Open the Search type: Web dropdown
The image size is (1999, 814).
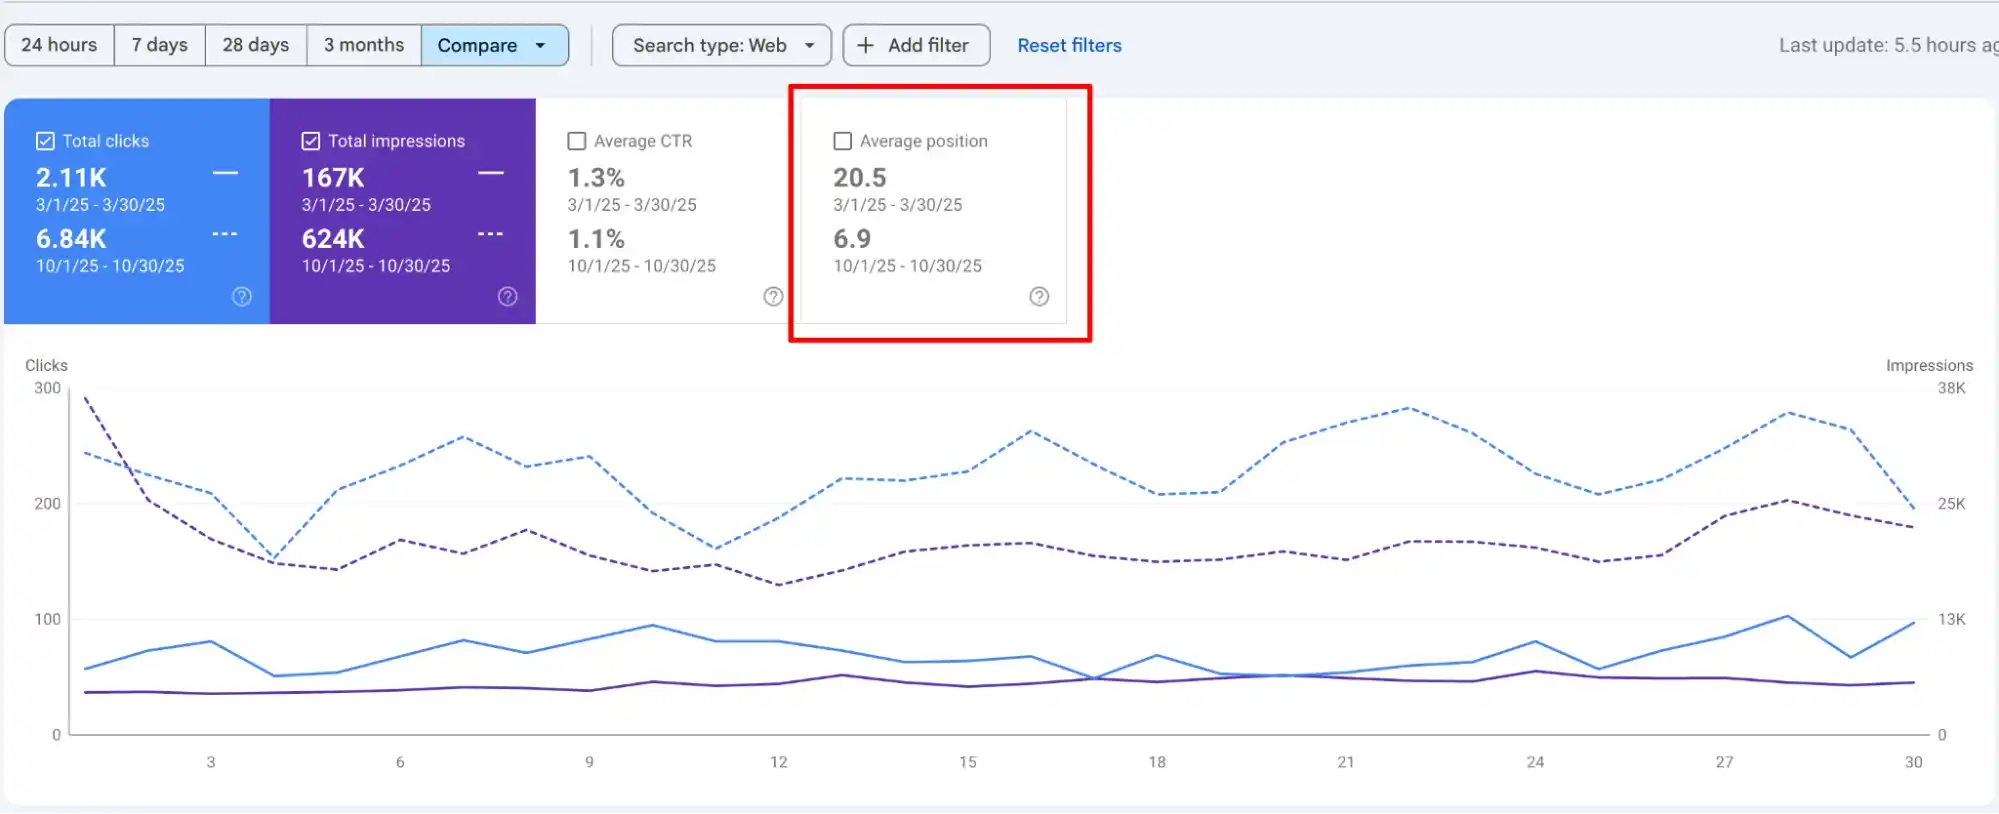722,46
